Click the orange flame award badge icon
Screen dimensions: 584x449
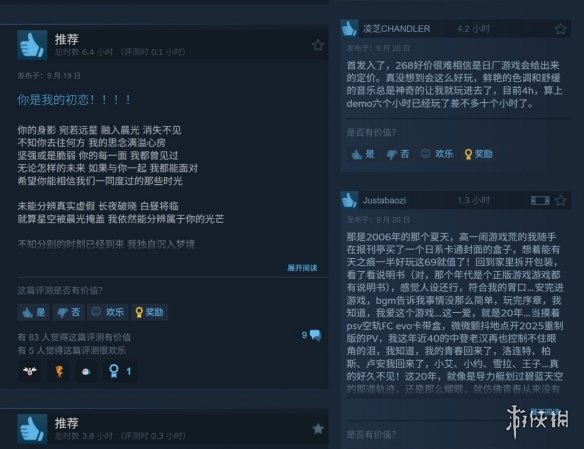pyautogui.click(x=59, y=371)
